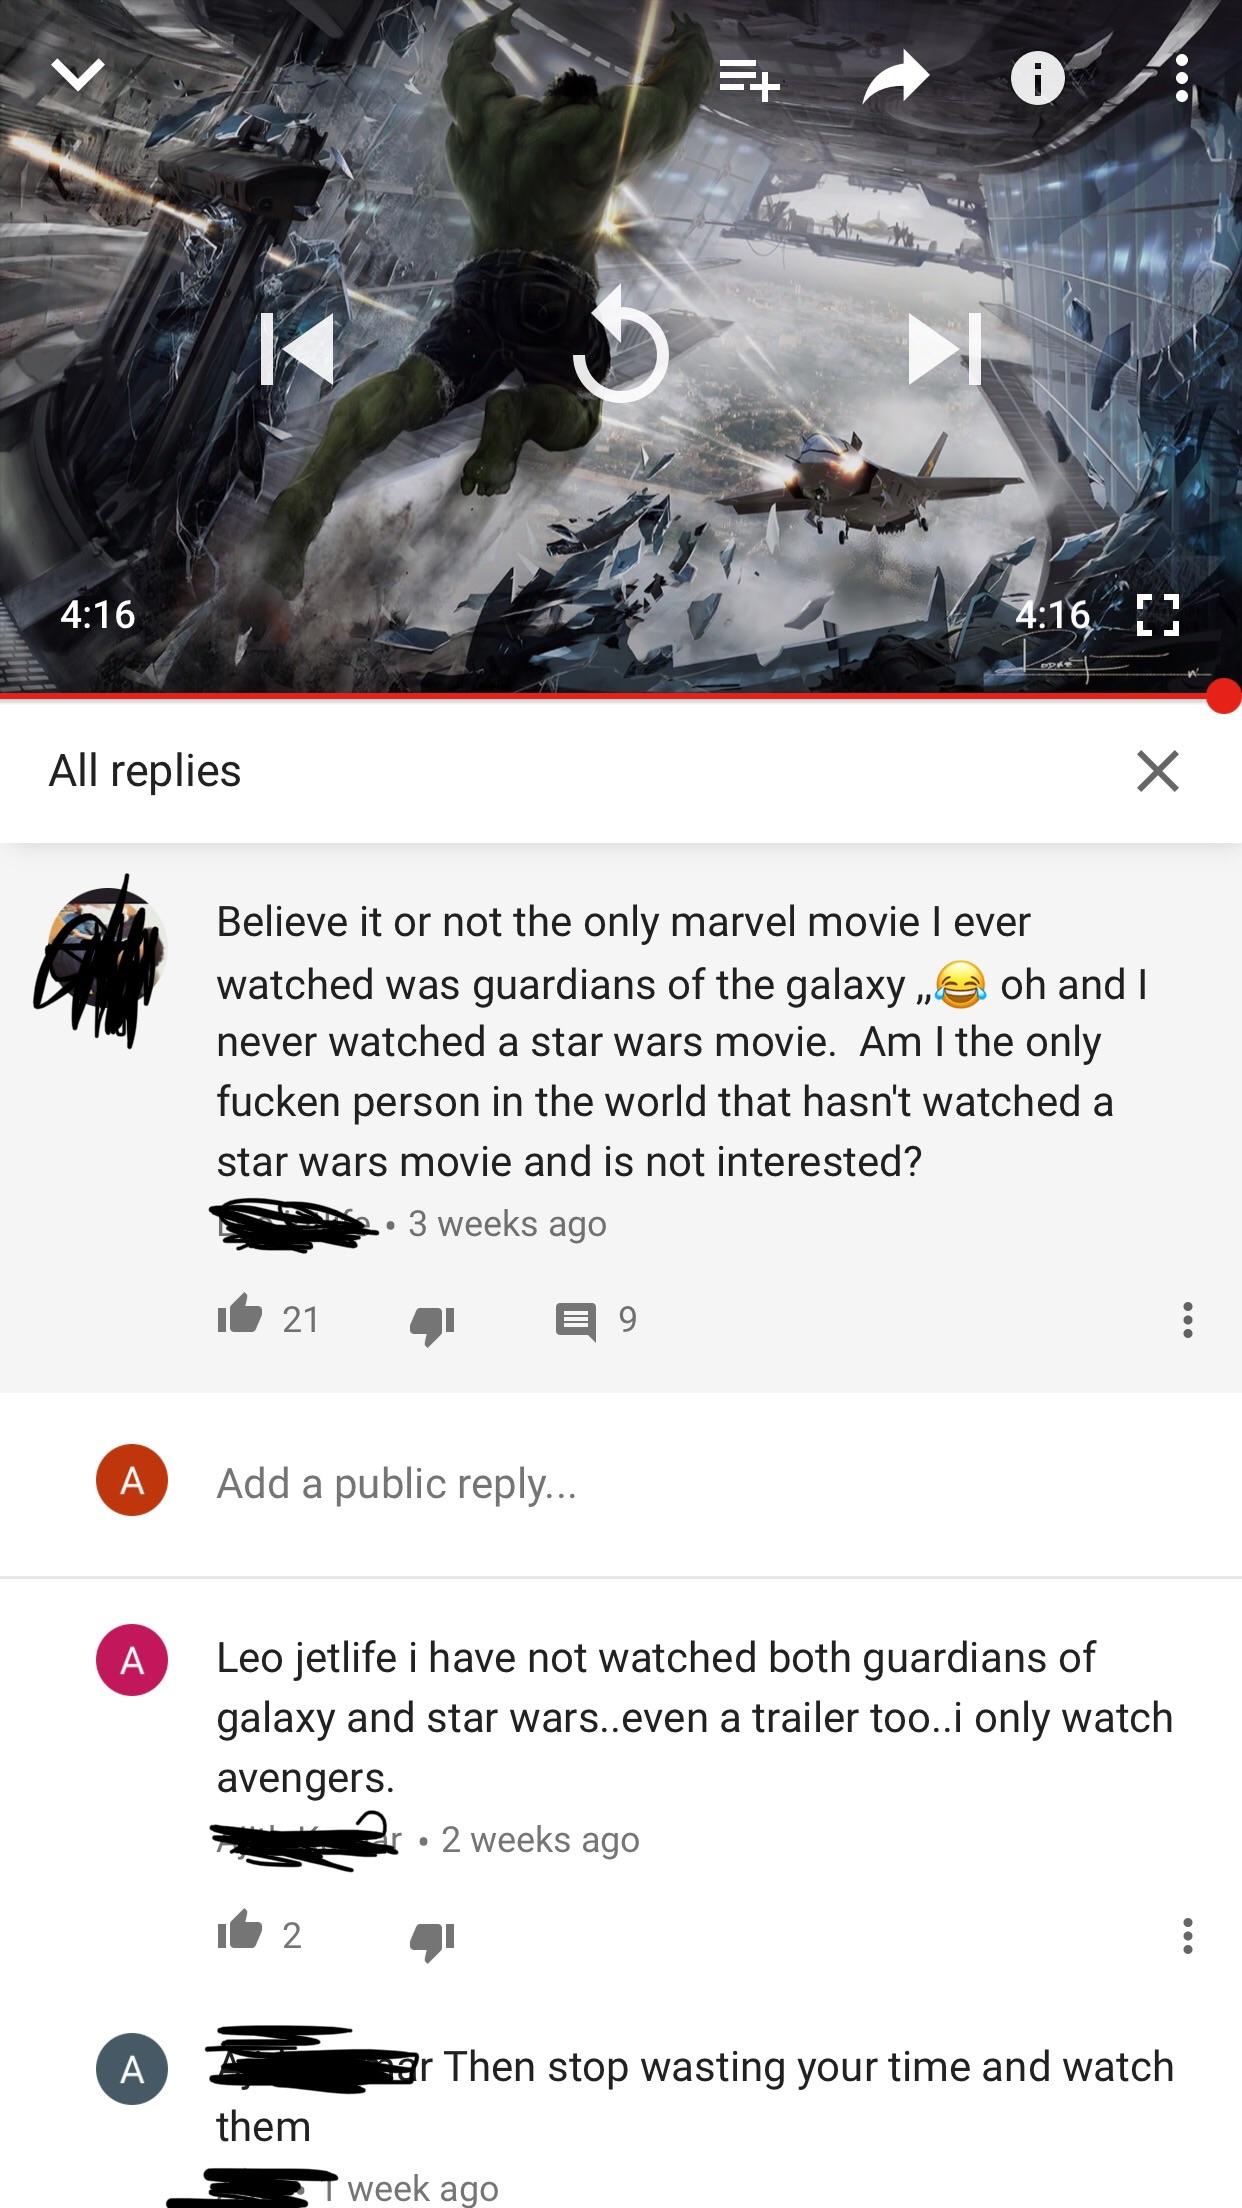Viewport: 1242px width, 2208px height.
Task: Open options menu for the avengers reply
Action: pyautogui.click(x=1187, y=1936)
